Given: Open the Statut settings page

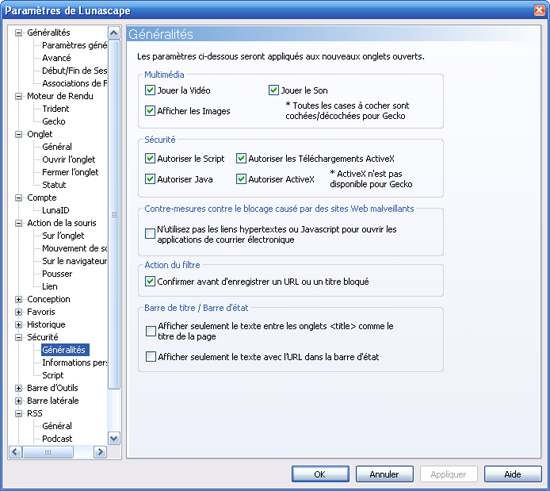Looking at the screenshot, I should coord(54,185).
